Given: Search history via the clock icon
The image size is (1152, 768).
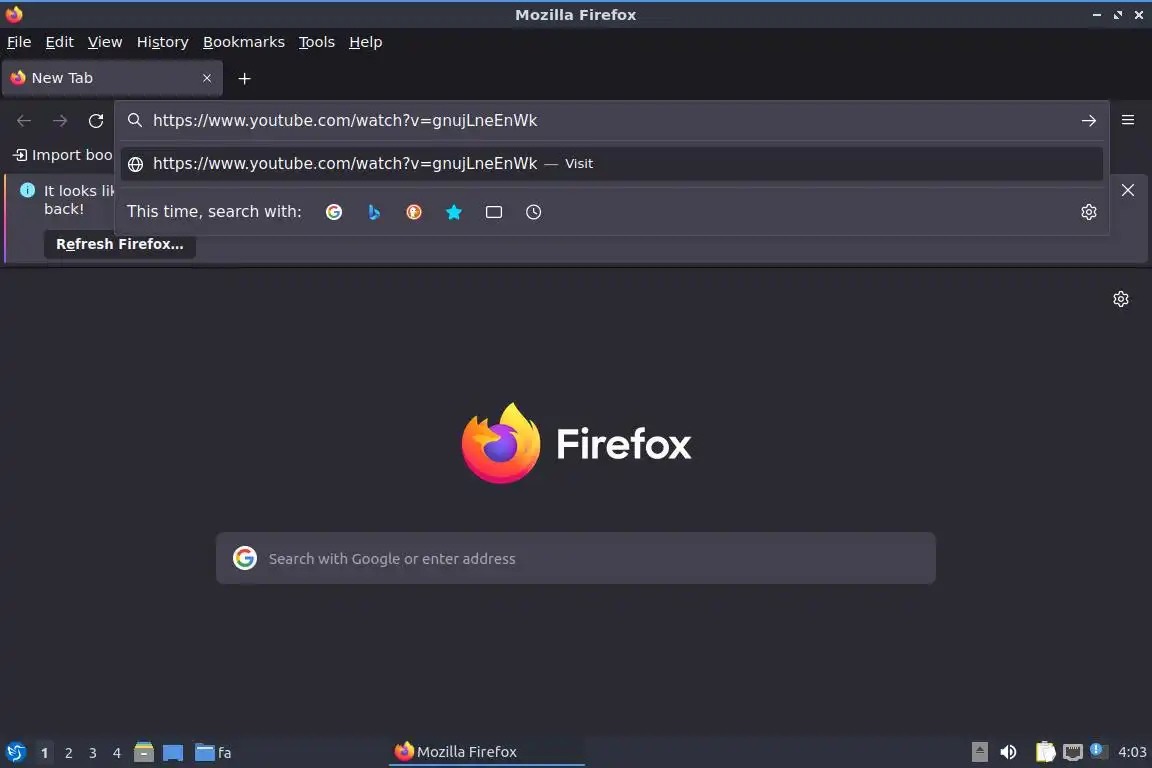Looking at the screenshot, I should [x=533, y=212].
